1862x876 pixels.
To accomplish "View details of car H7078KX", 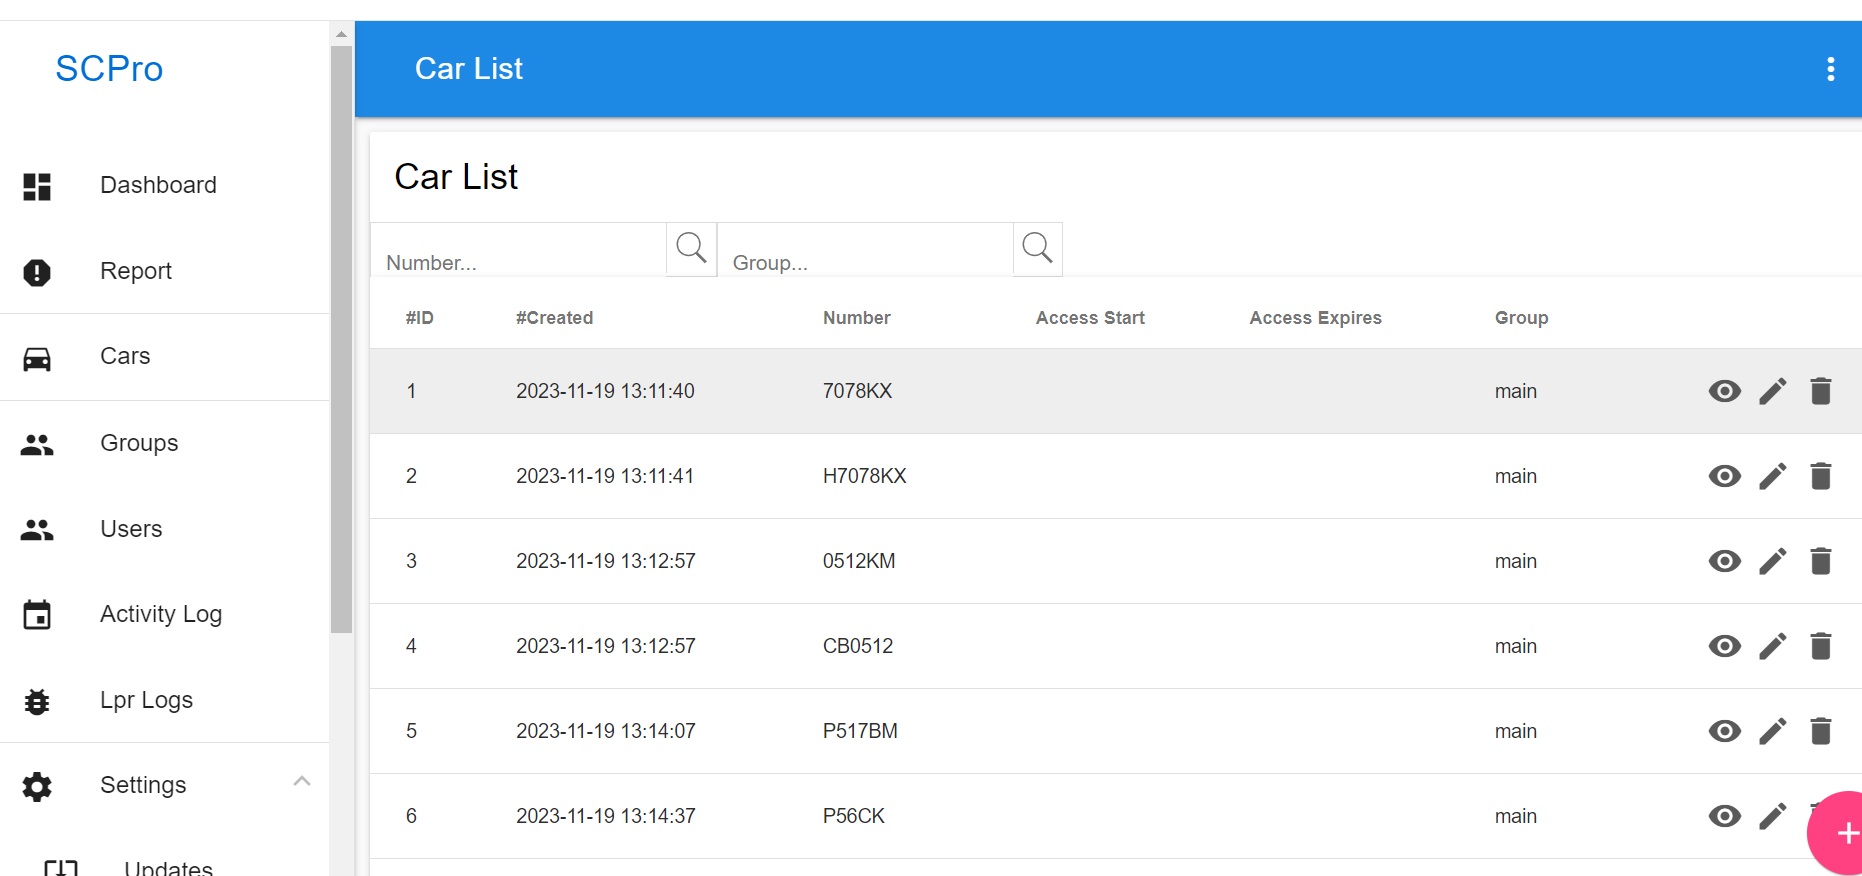I will pyautogui.click(x=1724, y=476).
